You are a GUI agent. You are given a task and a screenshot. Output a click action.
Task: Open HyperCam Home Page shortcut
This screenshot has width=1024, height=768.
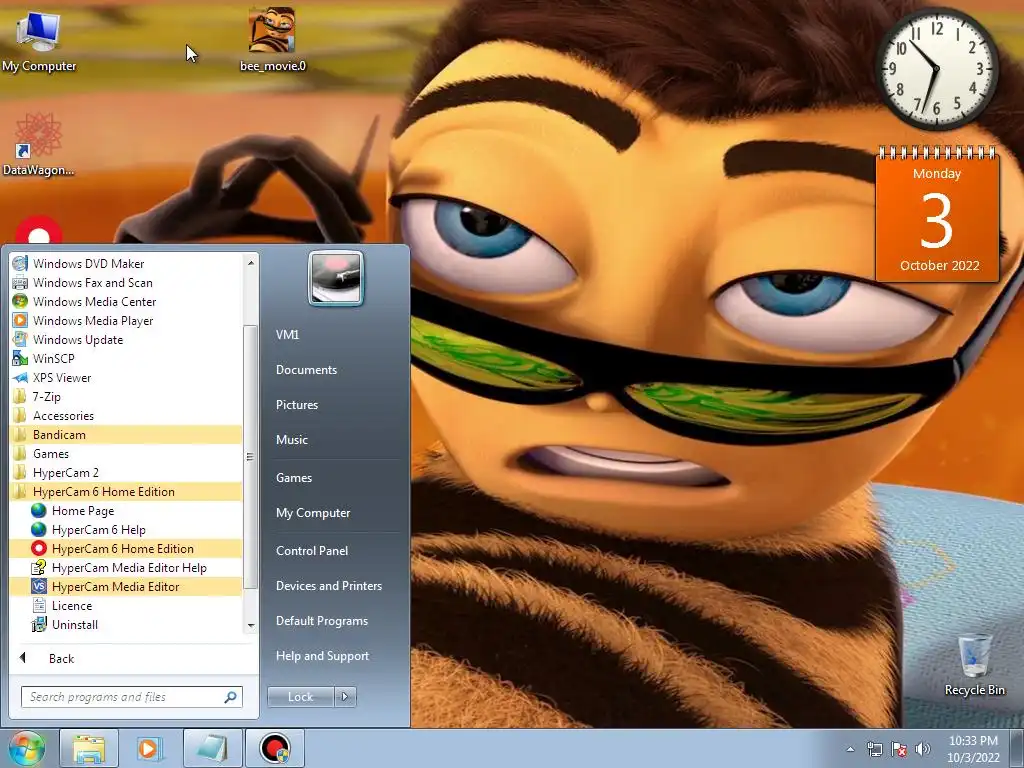point(125,511)
